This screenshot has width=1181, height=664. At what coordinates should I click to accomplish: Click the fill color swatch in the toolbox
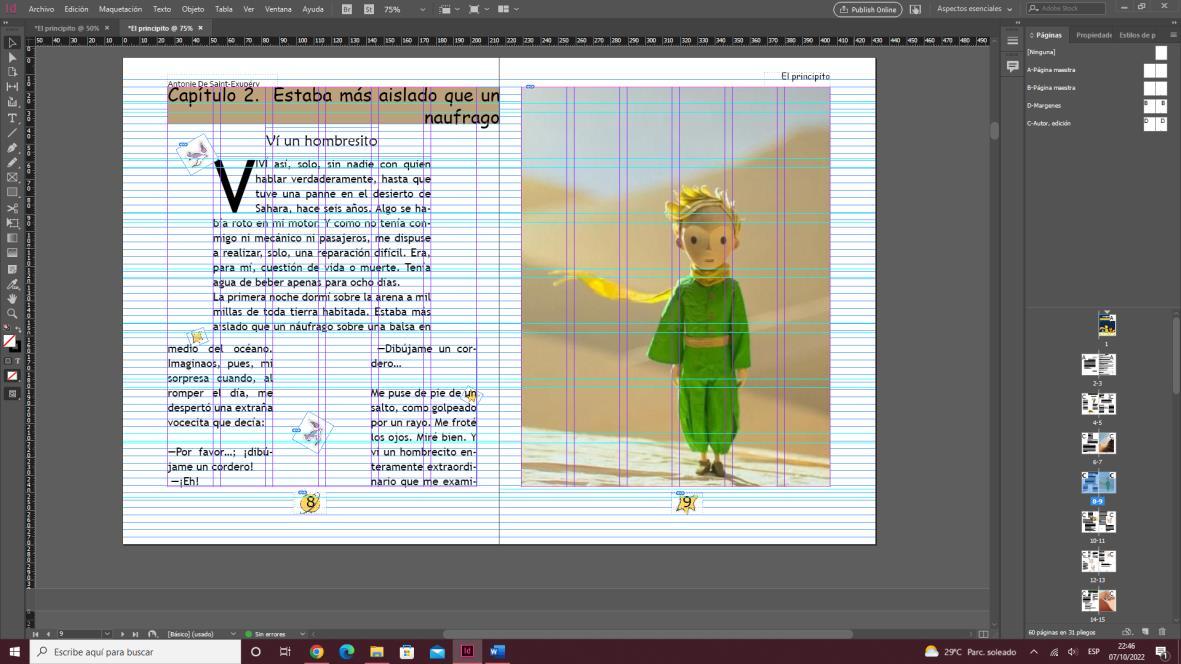(9, 340)
